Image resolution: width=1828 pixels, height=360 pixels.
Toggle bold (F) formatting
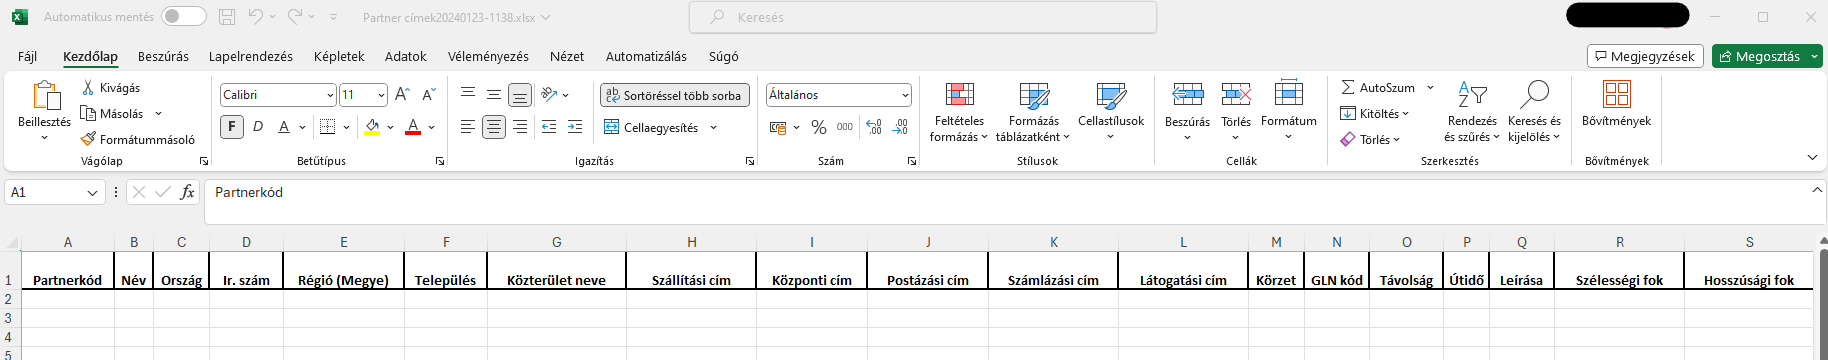232,127
